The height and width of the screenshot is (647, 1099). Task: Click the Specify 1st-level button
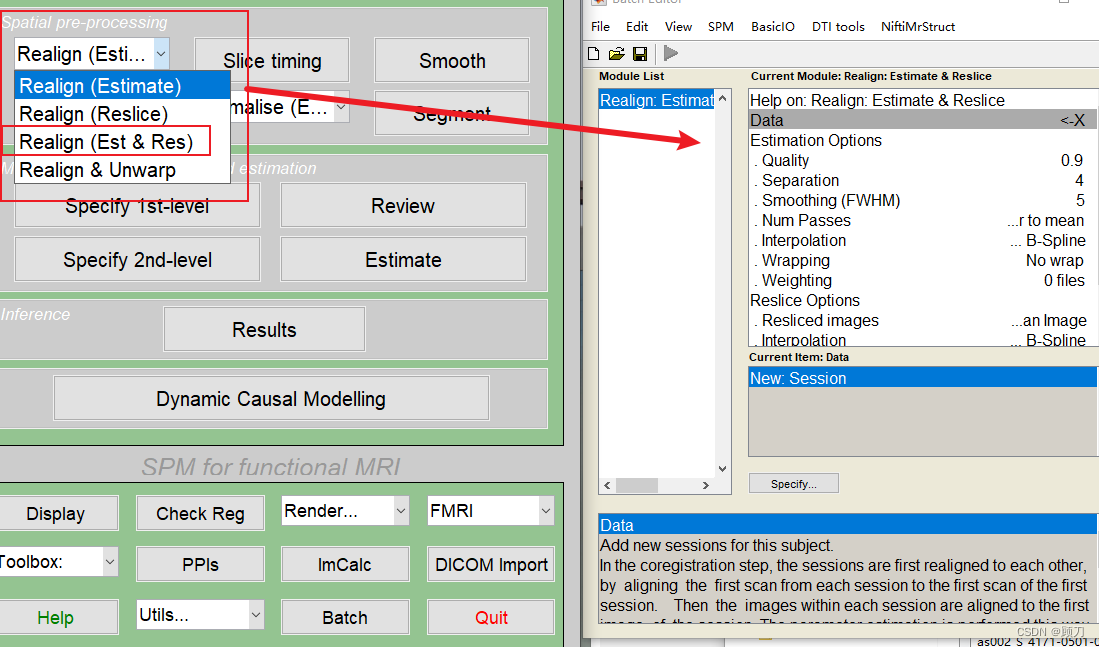click(x=137, y=205)
